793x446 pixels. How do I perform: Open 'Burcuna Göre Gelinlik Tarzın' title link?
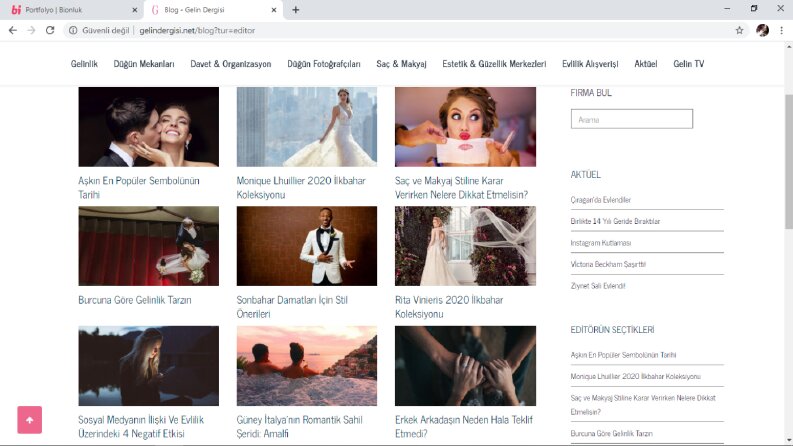135,300
